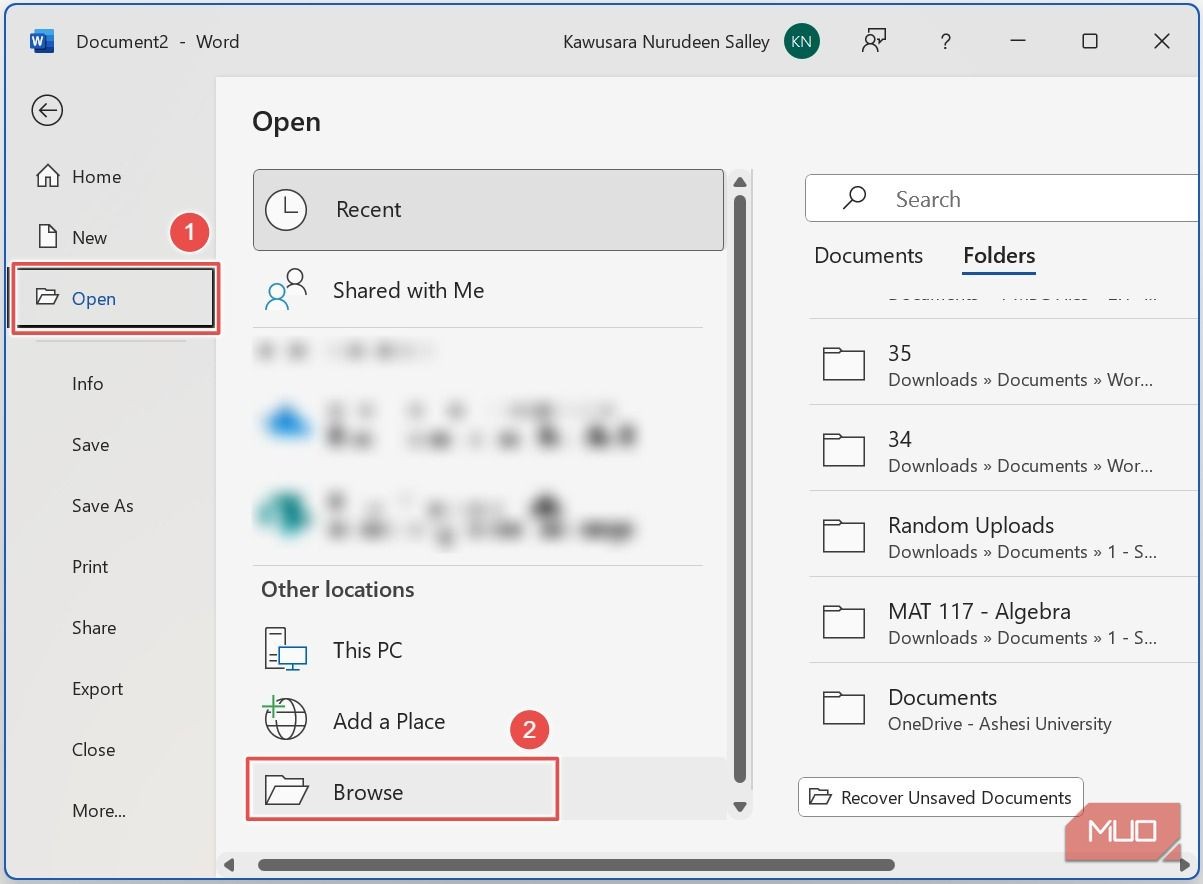This screenshot has width=1203, height=884.
Task: Click the OneDrive Documents folder icon
Action: click(843, 708)
